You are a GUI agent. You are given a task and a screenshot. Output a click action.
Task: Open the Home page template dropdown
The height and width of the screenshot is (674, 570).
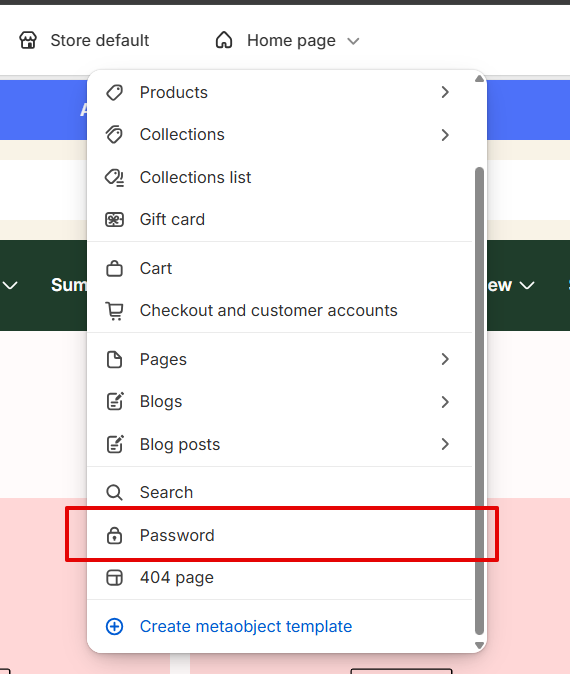point(287,41)
